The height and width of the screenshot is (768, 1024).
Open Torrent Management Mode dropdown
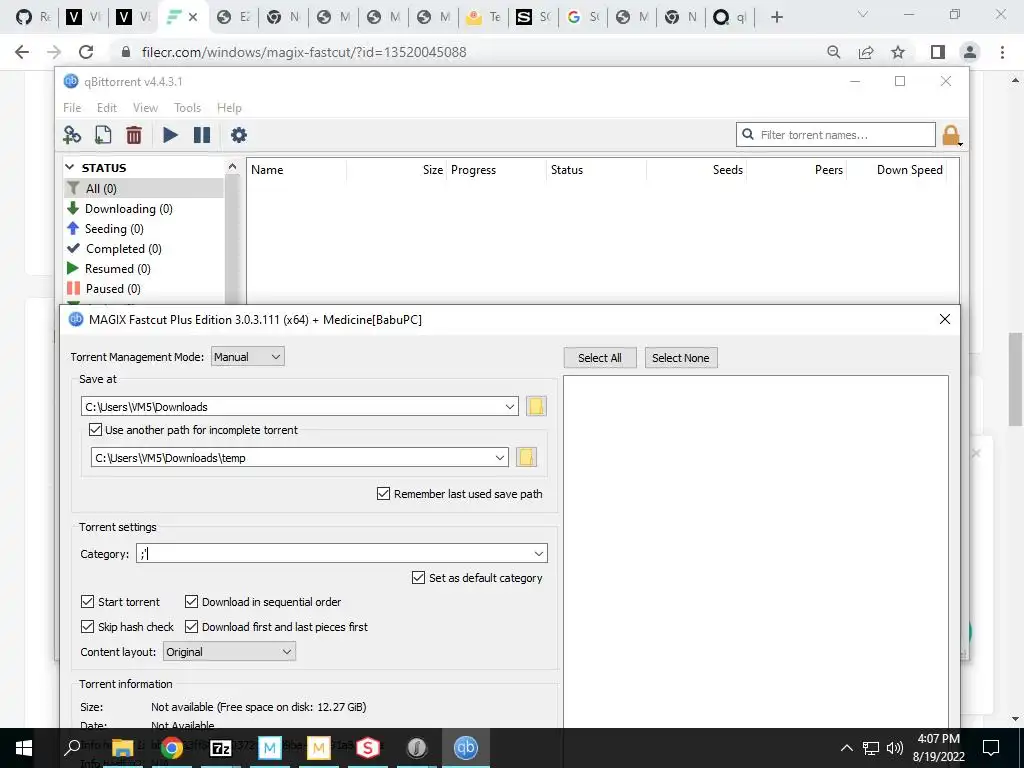[x=248, y=357]
